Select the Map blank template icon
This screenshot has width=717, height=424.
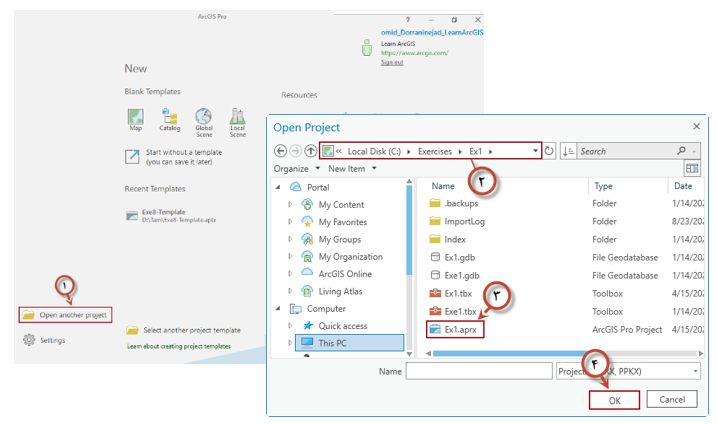tap(135, 116)
